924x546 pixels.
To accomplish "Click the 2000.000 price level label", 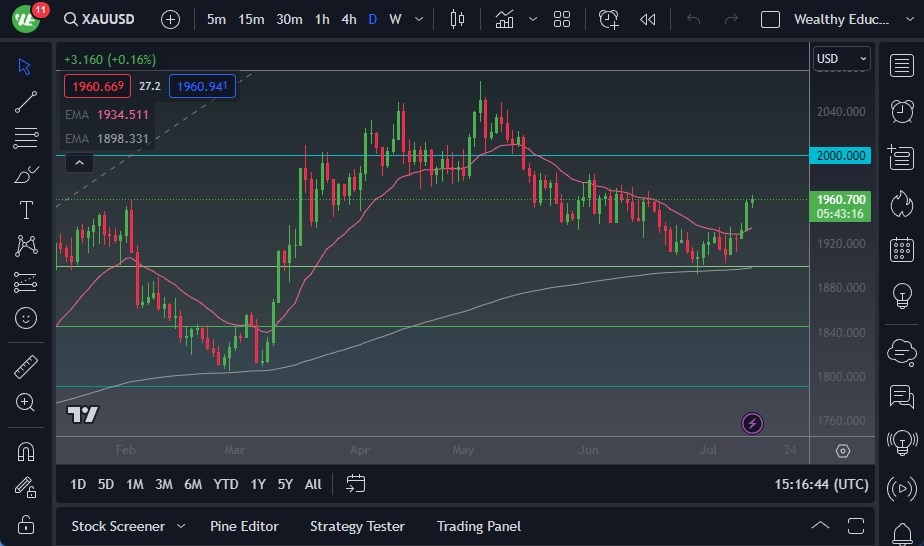I will coord(841,155).
